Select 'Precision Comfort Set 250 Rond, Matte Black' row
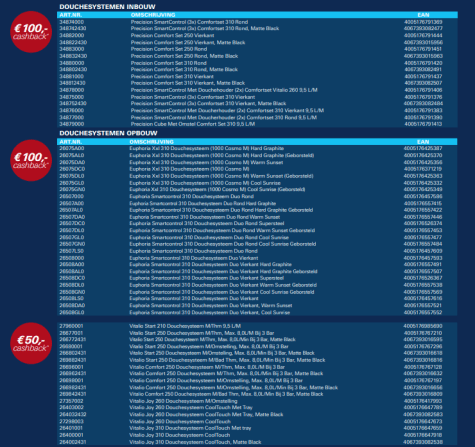This screenshot has height=447, width=475. point(257,56)
